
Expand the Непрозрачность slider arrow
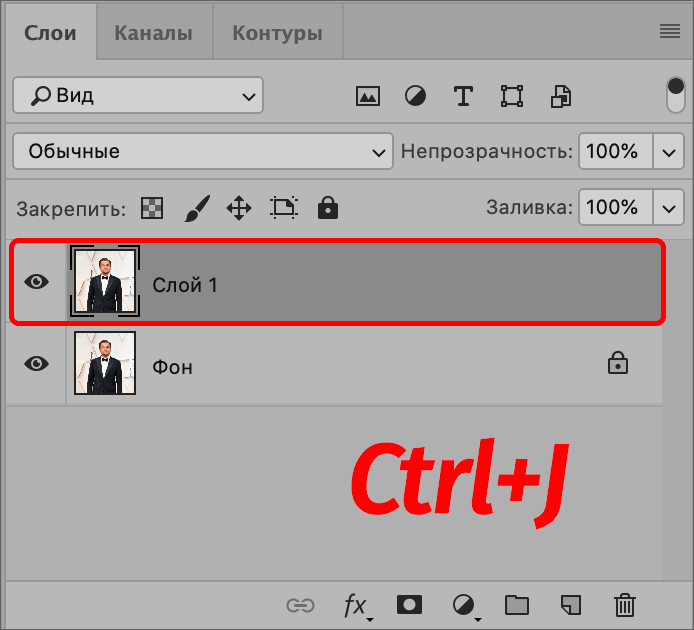[x=669, y=151]
